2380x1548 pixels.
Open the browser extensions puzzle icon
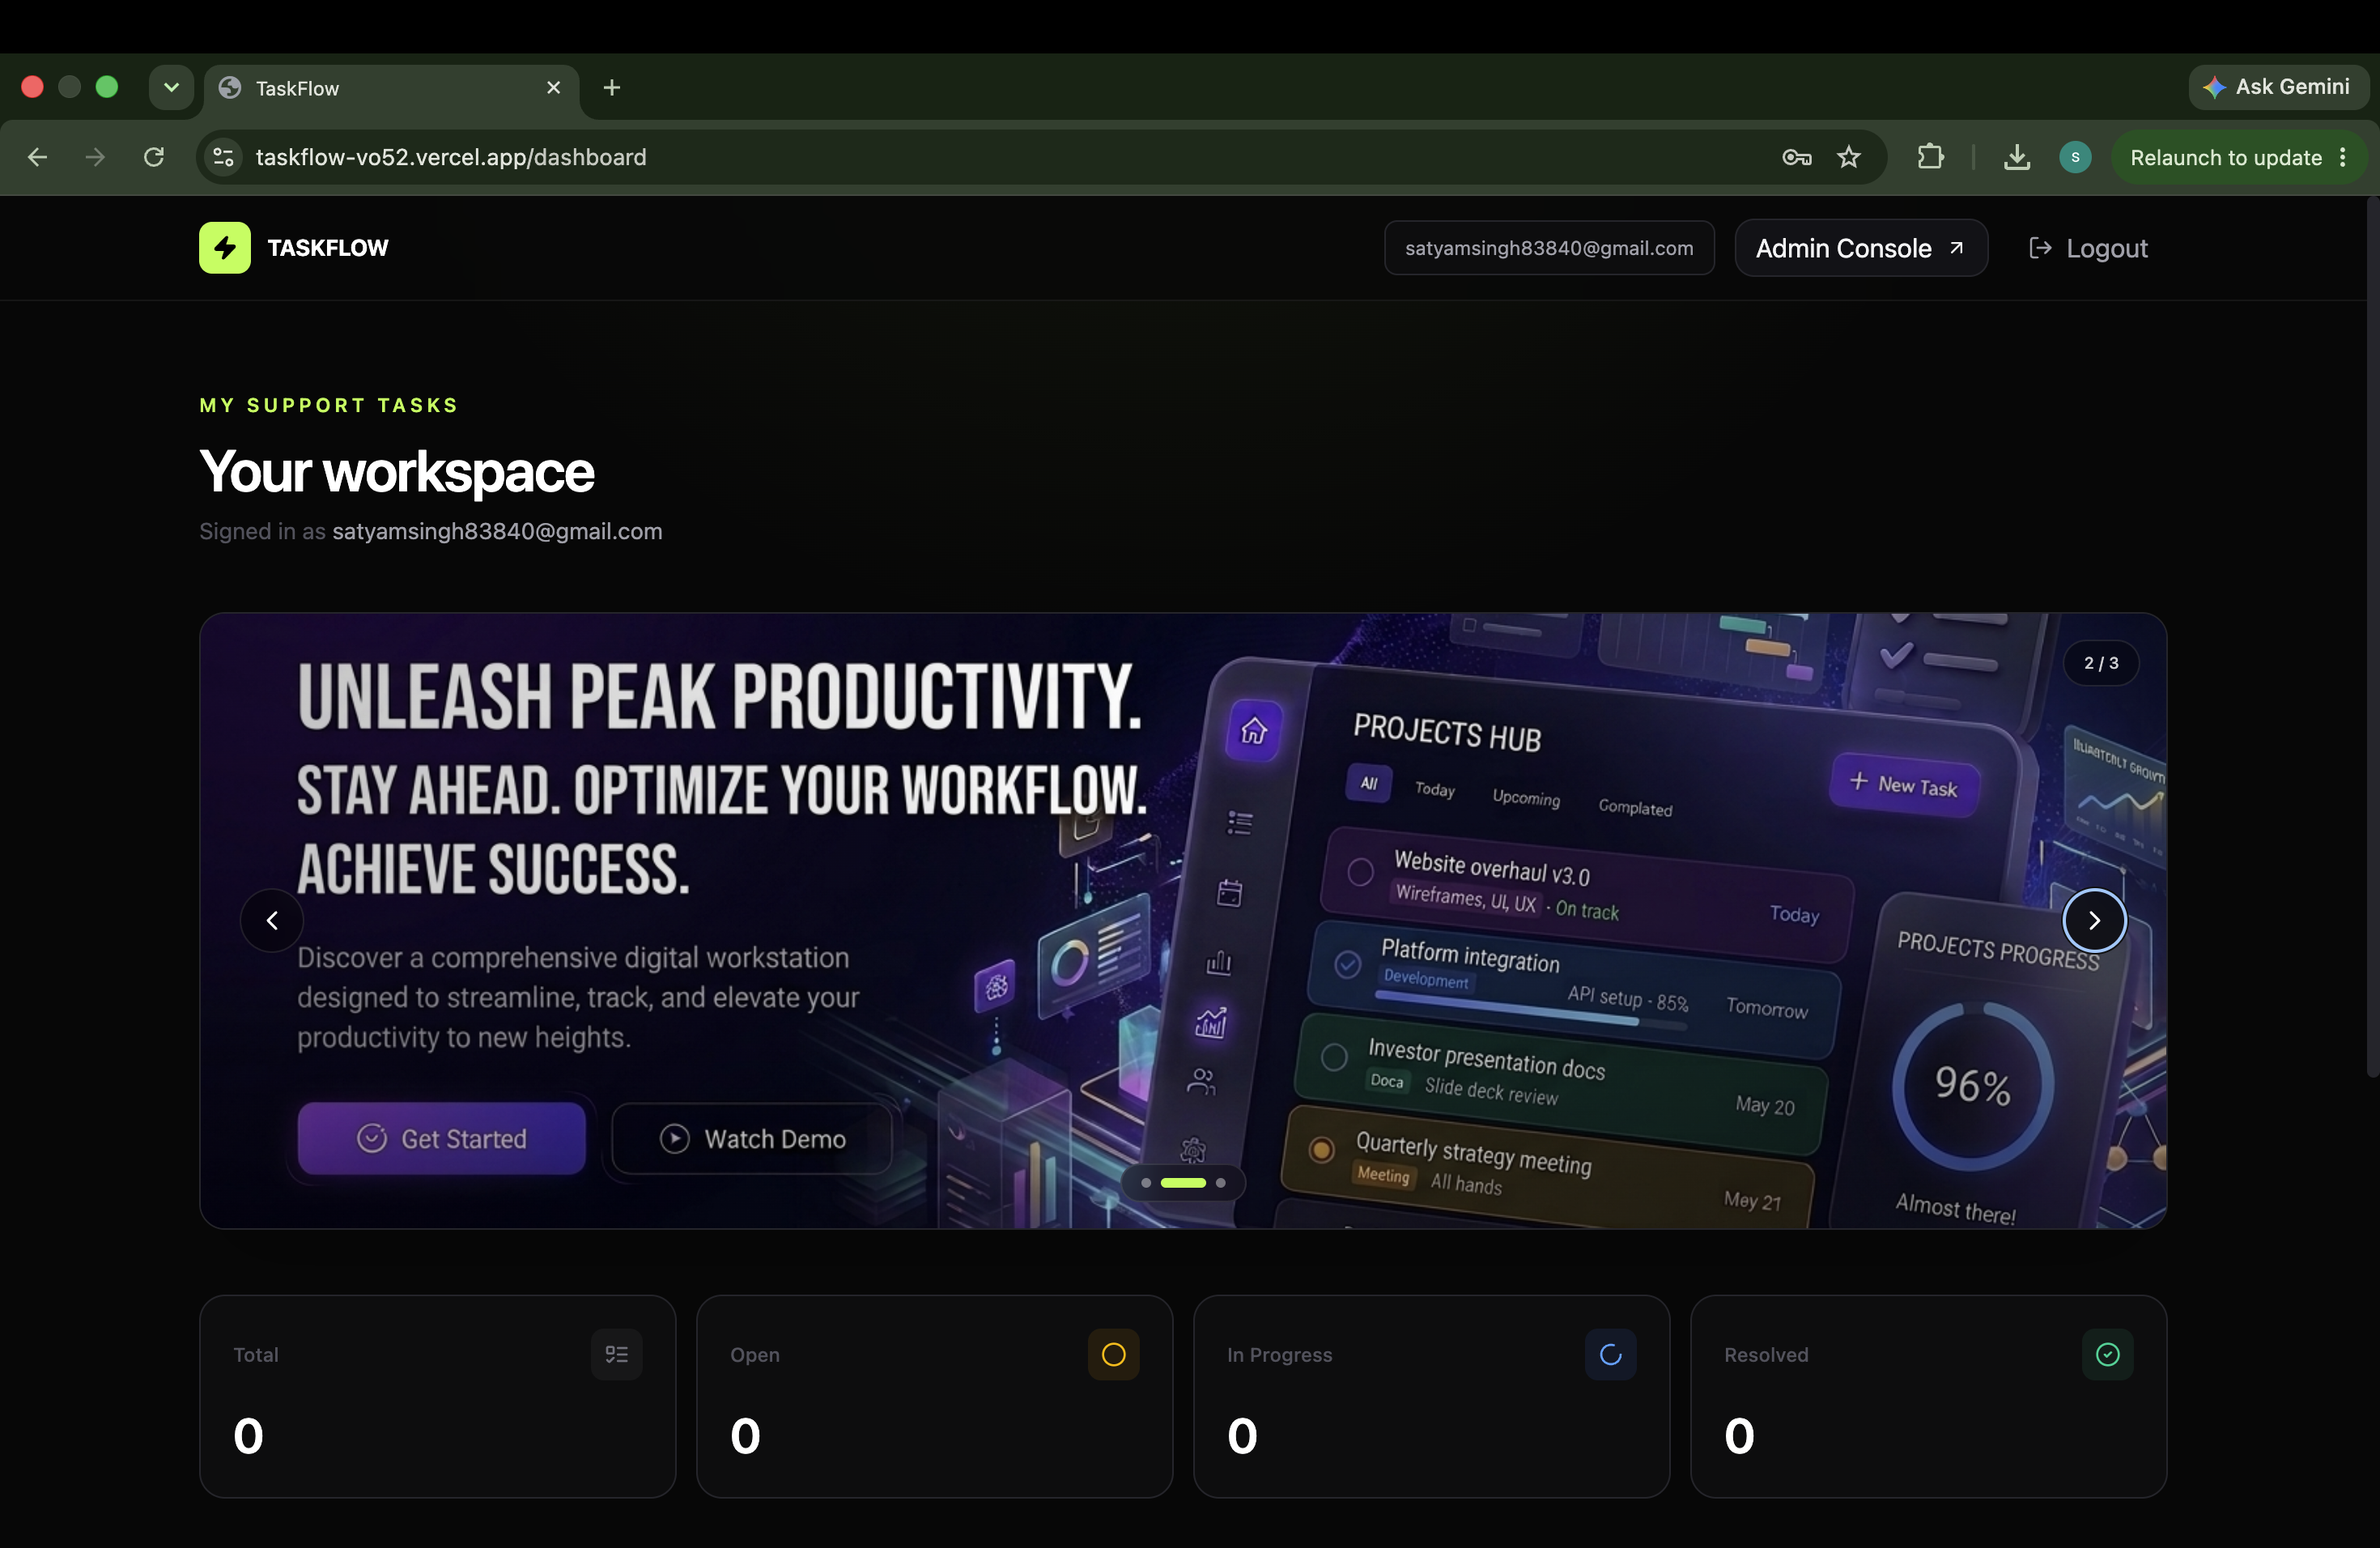(x=1931, y=157)
